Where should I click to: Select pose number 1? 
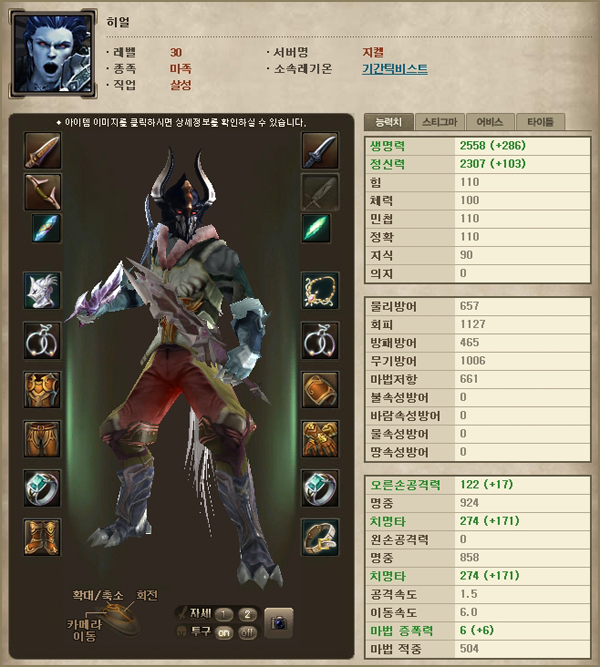pos(224,614)
